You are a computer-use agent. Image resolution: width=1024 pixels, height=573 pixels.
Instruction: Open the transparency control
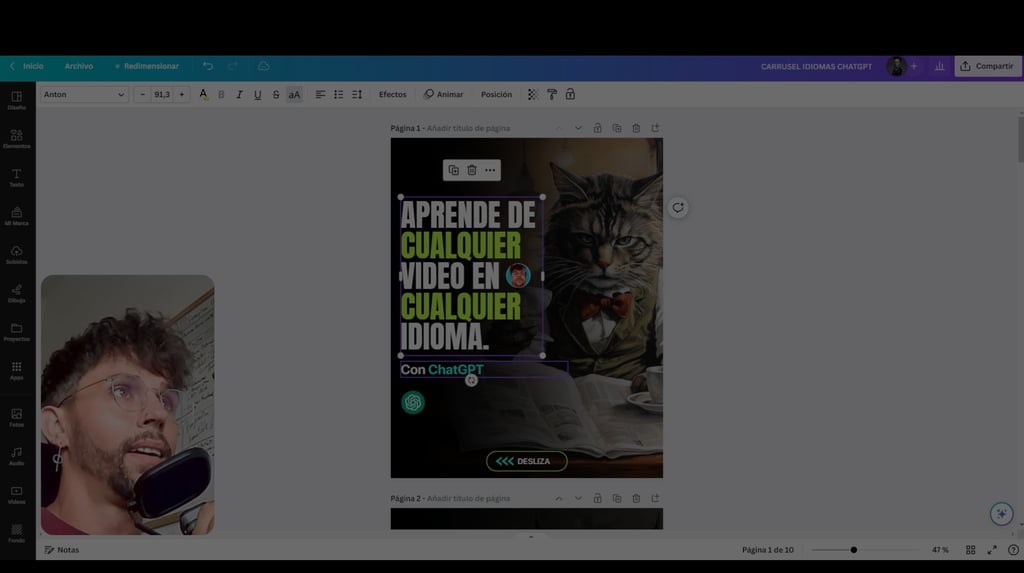533,95
